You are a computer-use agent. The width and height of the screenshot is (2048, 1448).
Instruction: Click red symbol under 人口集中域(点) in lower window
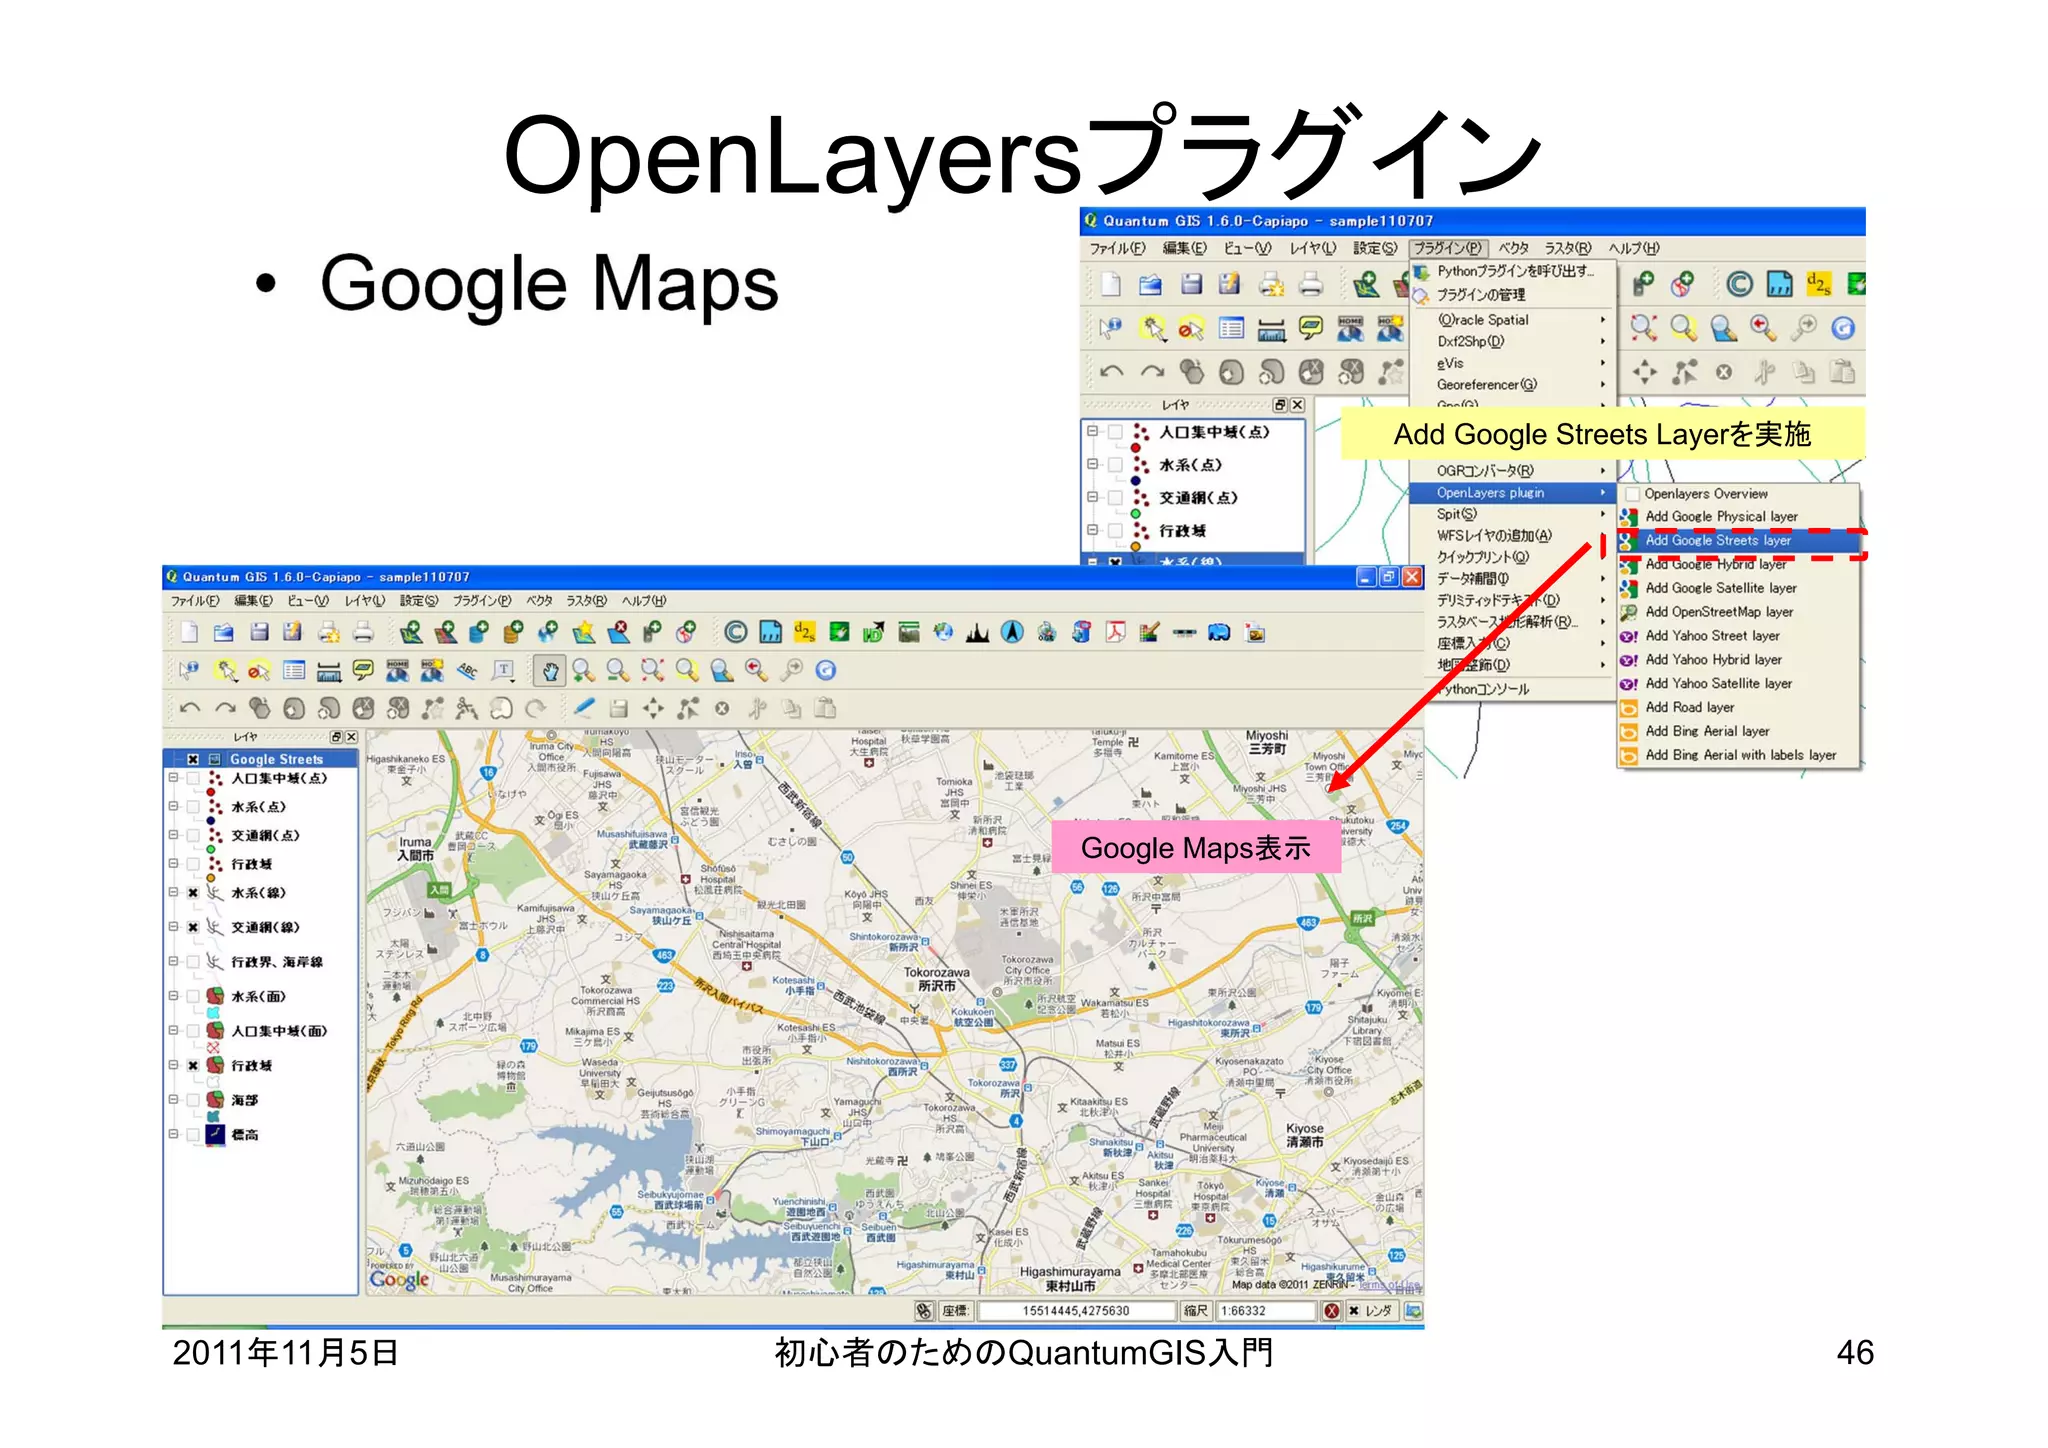click(x=210, y=792)
